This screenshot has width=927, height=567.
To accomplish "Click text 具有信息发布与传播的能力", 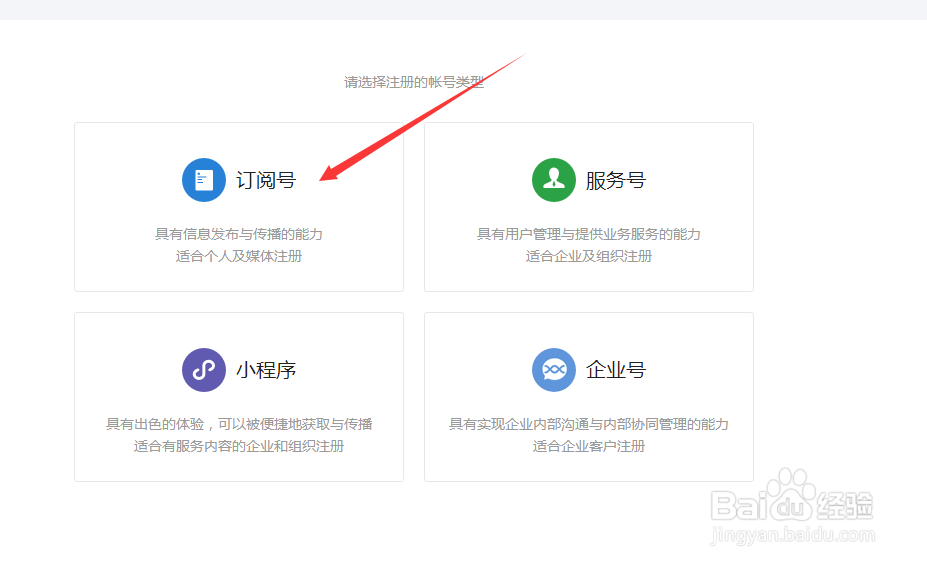I will tap(239, 234).
